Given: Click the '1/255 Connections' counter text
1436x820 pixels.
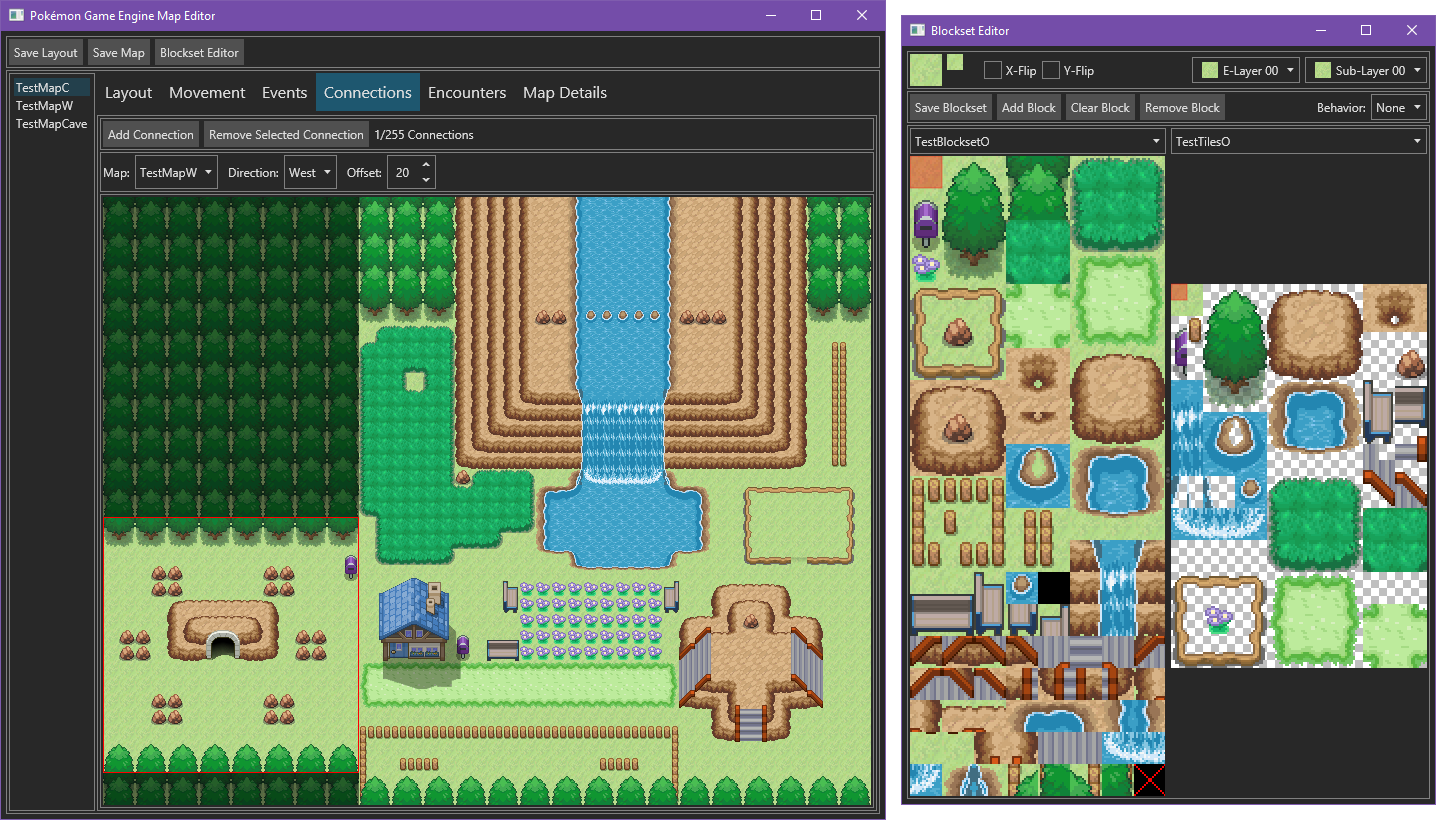Looking at the screenshot, I should click(424, 134).
